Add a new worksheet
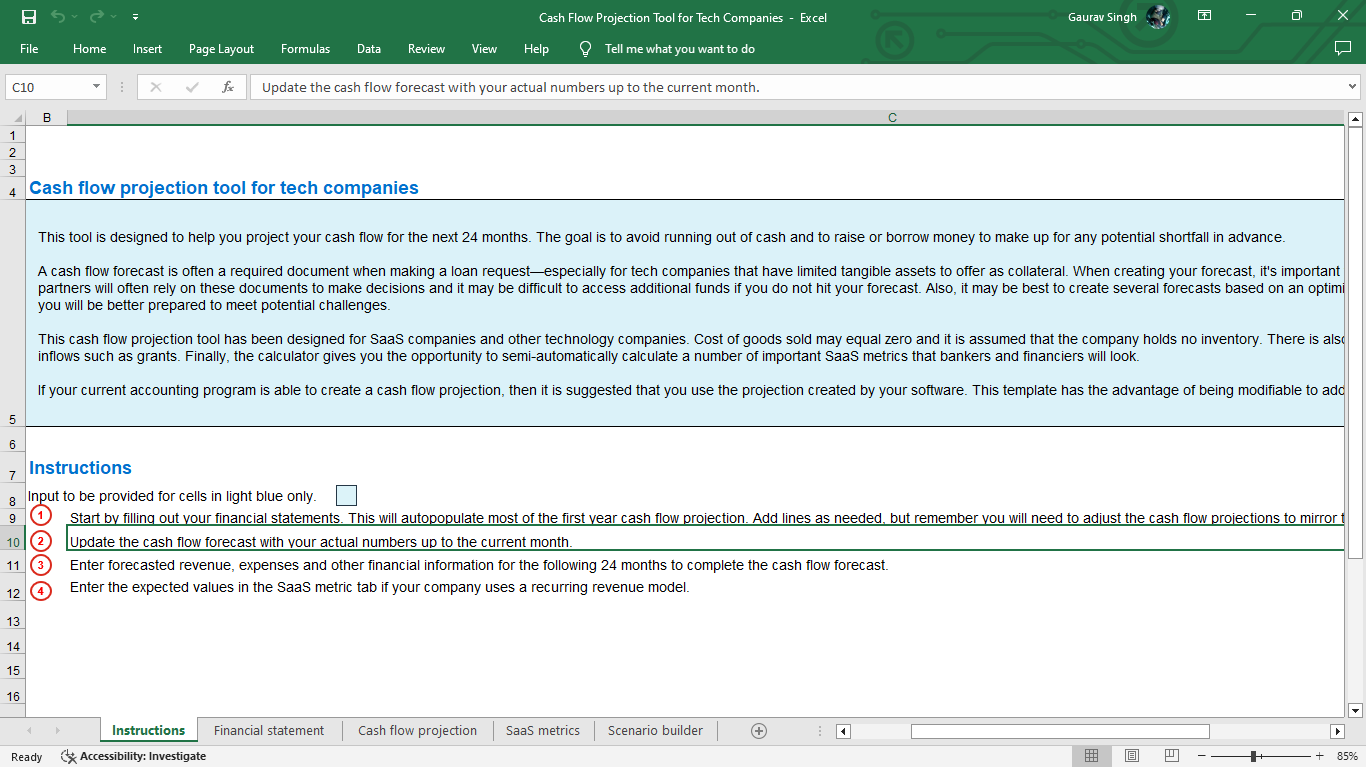Image resolution: width=1366 pixels, height=768 pixels. (759, 730)
